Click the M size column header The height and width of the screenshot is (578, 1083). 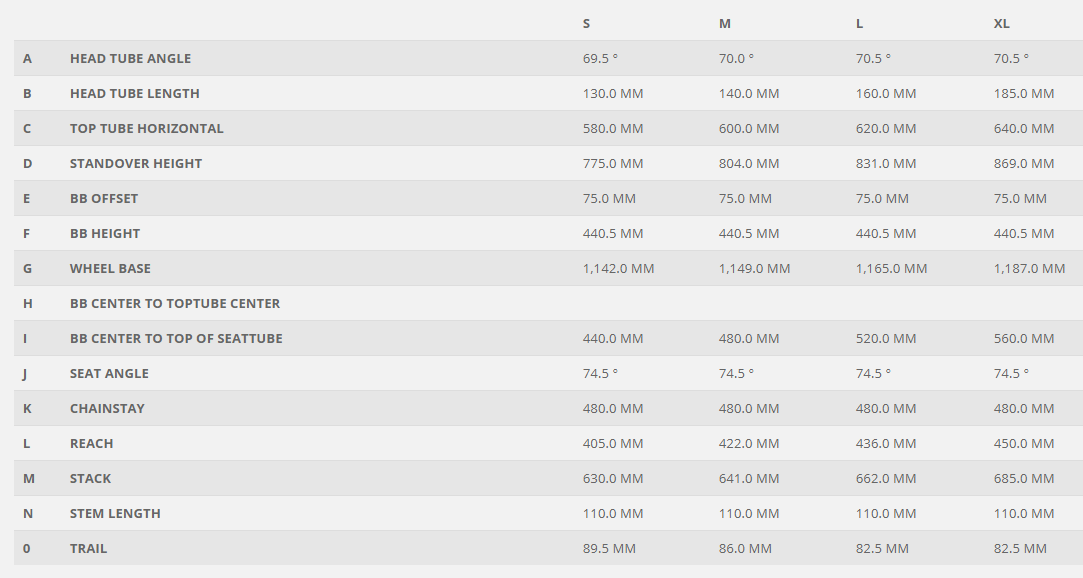pyautogui.click(x=725, y=23)
